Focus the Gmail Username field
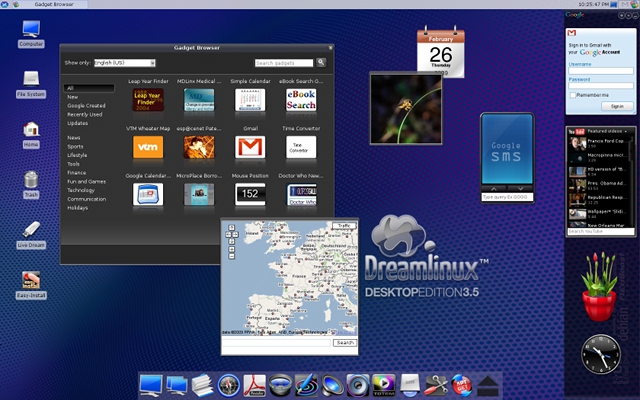The image size is (640, 400). tap(601, 71)
